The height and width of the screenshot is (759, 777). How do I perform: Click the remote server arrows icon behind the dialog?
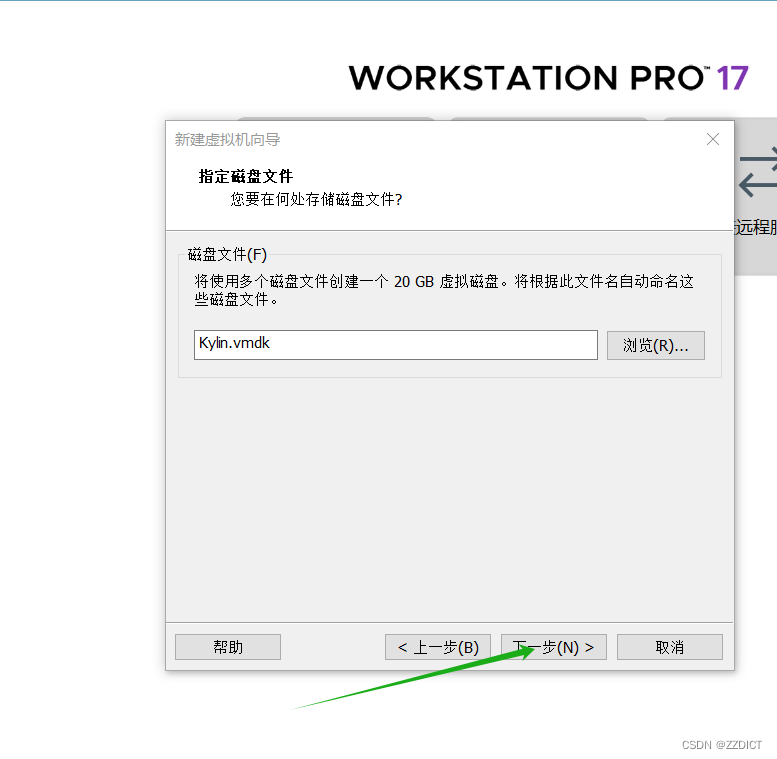758,172
